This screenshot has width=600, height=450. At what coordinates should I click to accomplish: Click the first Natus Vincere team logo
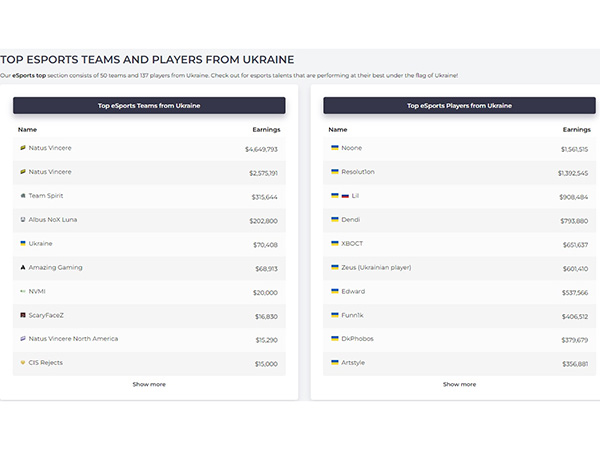23,148
